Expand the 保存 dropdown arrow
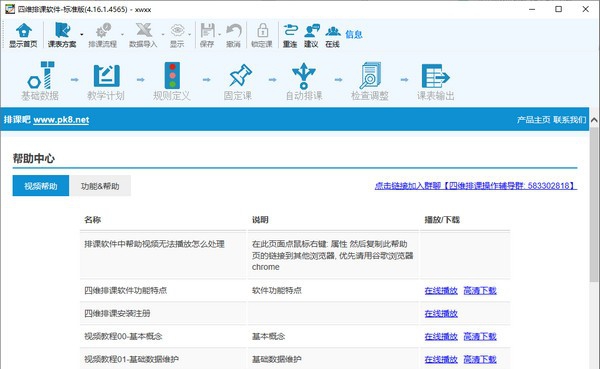600x369 pixels. coord(220,34)
